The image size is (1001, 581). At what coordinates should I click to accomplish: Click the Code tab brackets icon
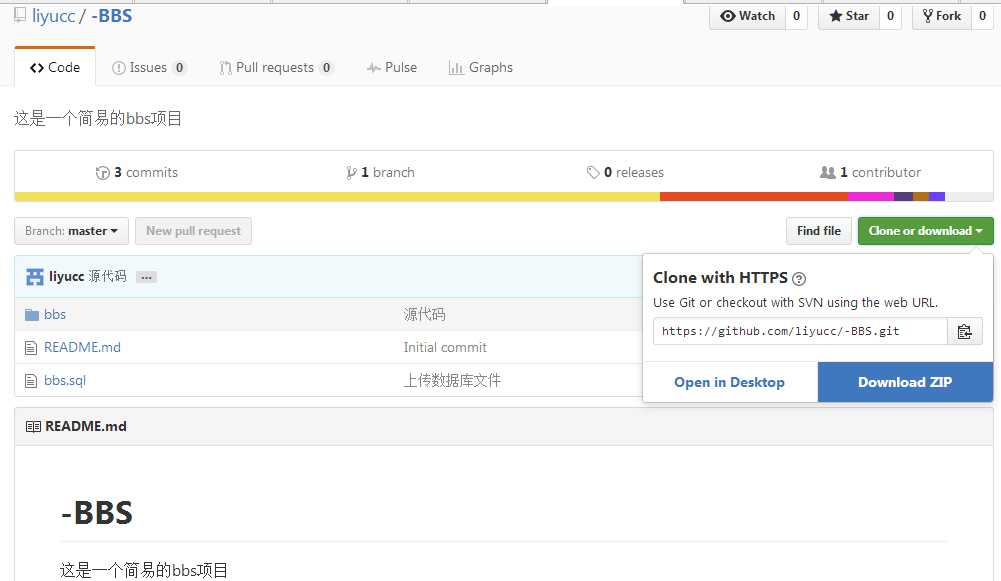click(37, 68)
